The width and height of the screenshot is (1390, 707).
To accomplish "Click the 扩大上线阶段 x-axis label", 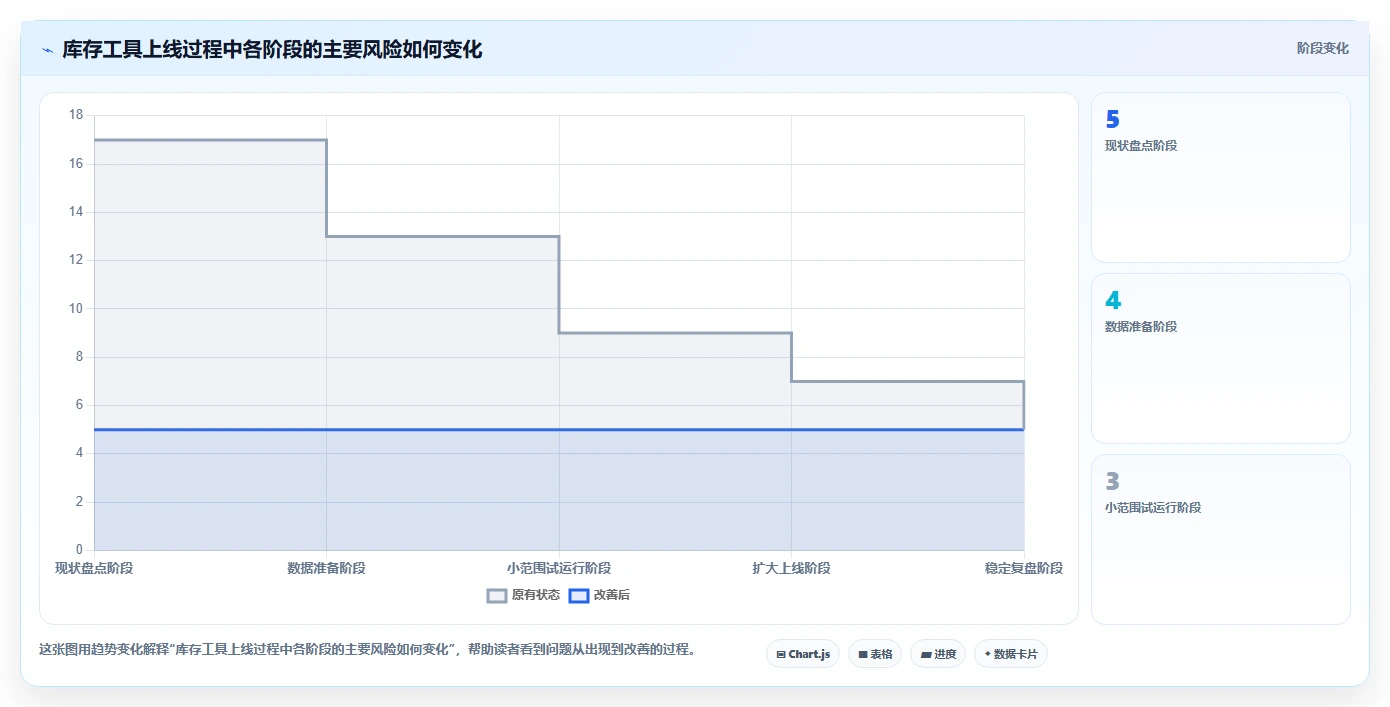I will click(791, 568).
